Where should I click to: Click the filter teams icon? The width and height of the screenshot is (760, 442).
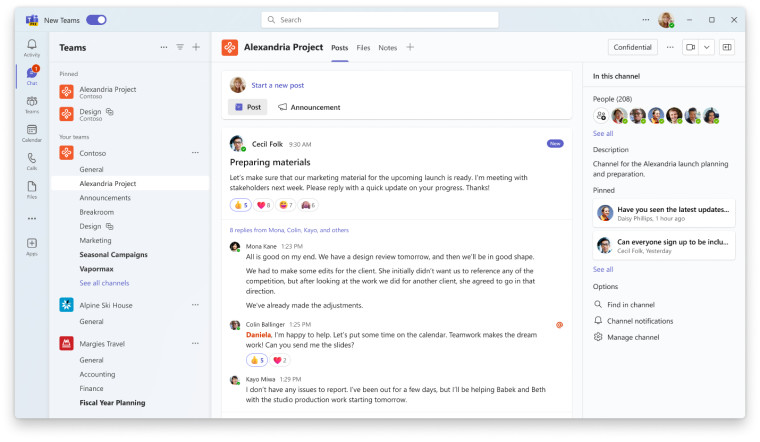click(180, 47)
